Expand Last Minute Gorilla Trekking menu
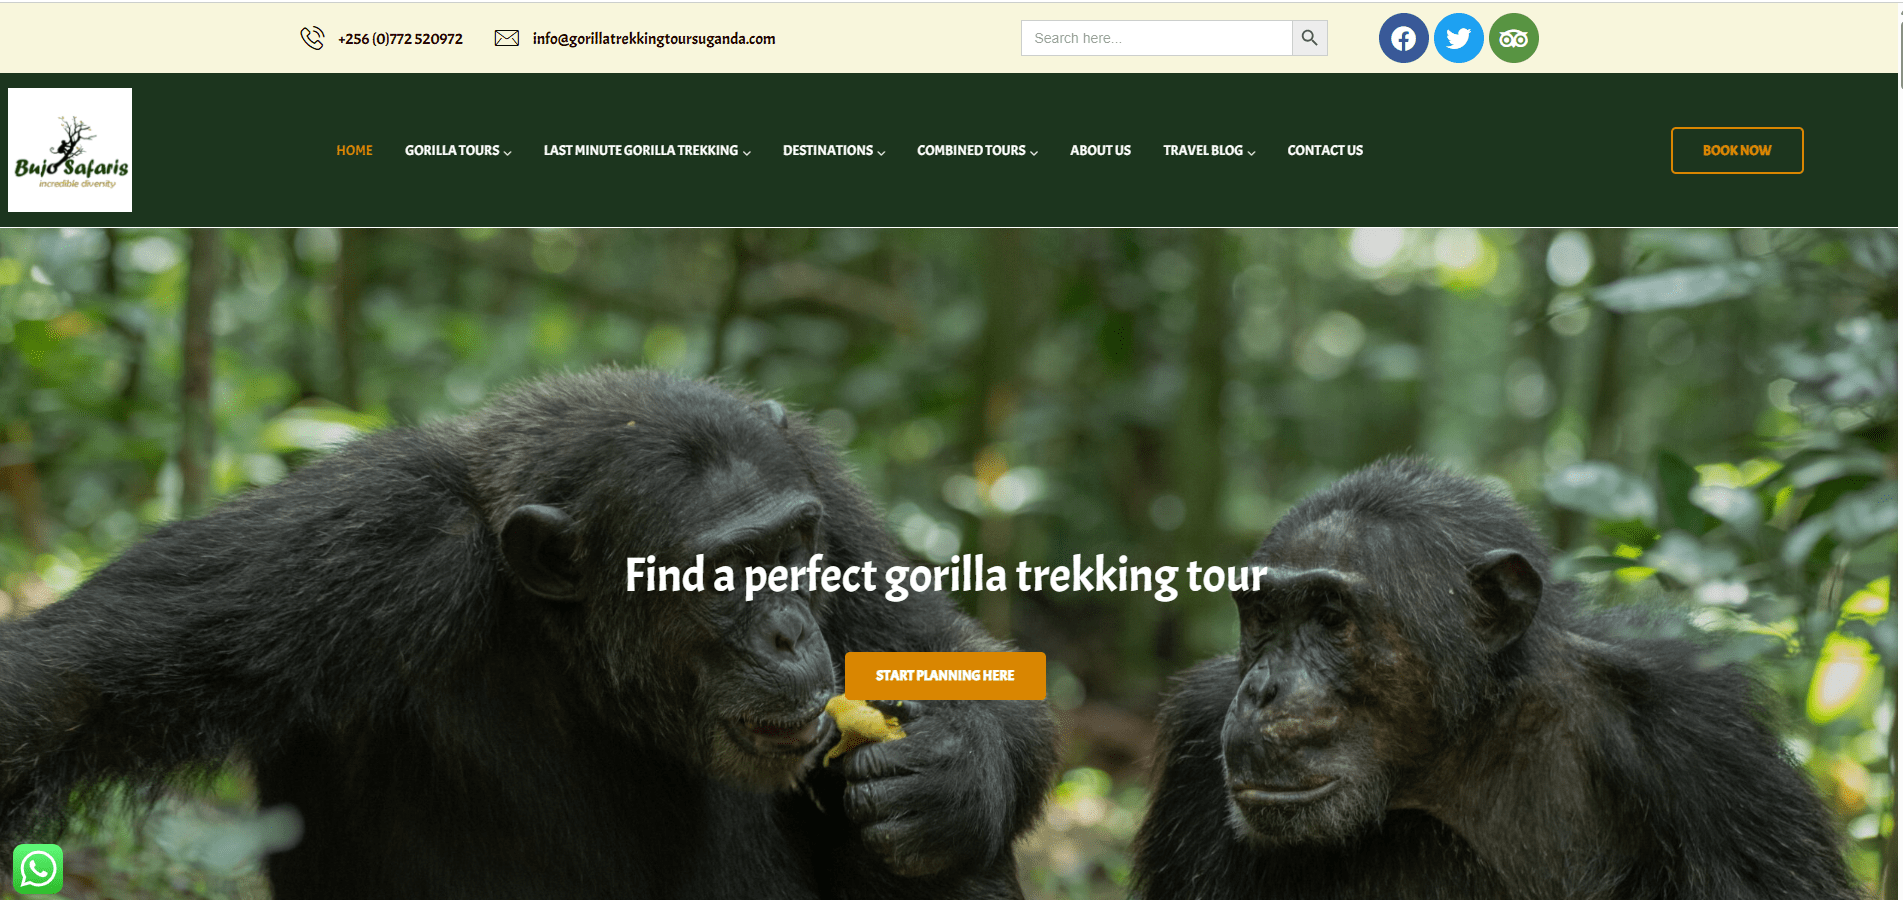1903x900 pixels. coord(647,150)
